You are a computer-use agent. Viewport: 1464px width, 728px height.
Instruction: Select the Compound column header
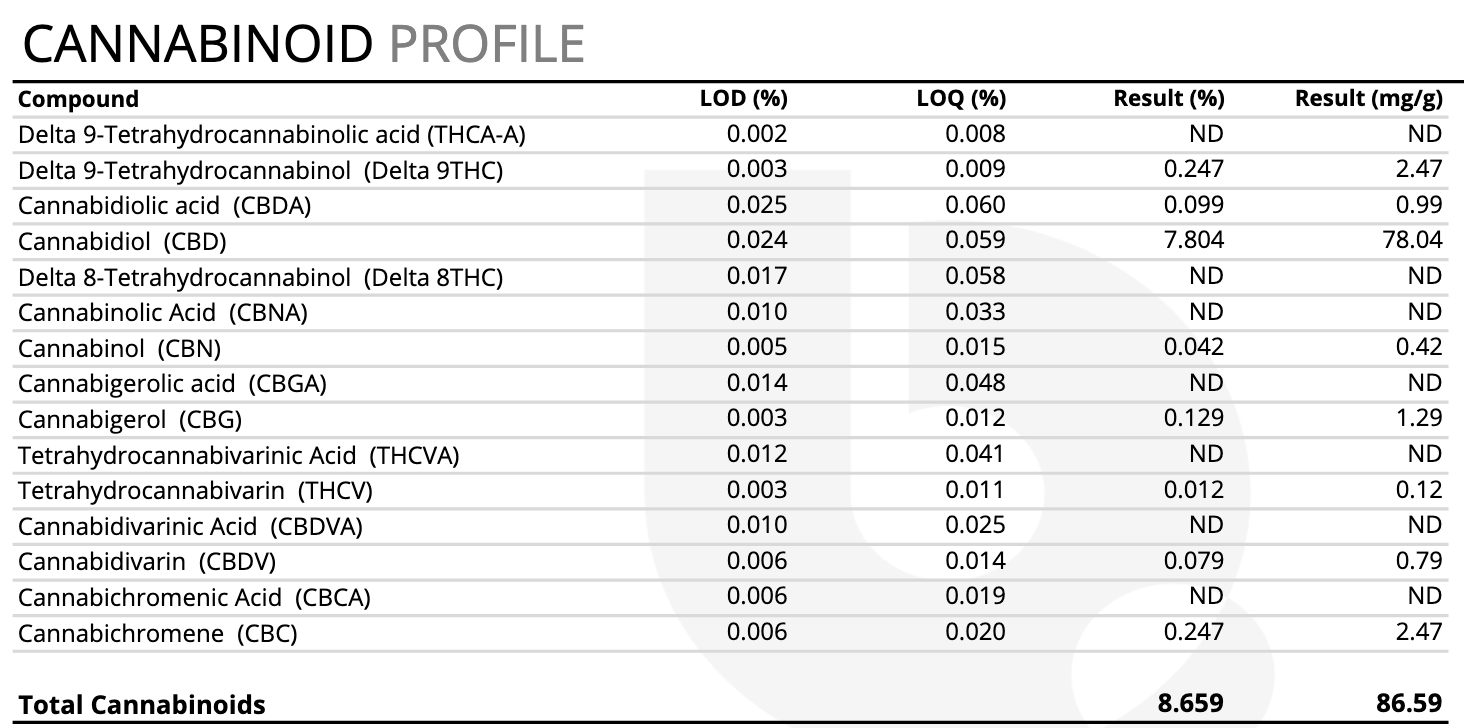click(x=78, y=99)
